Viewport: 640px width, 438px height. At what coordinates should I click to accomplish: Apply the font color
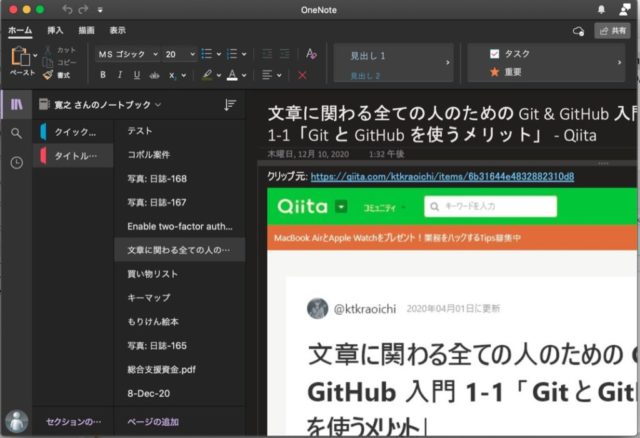[232, 75]
